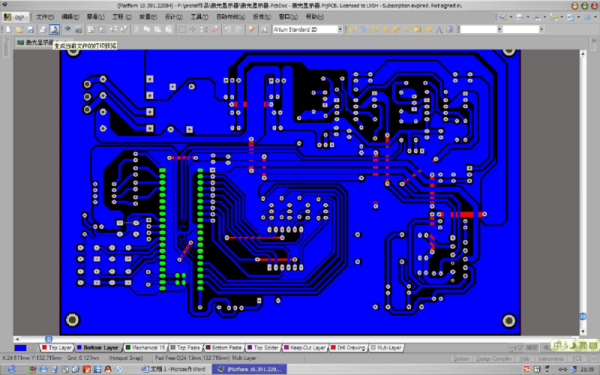This screenshot has width=600, height=375.
Task: Switch to Microsoft Word in the taskbar
Action: [173, 369]
